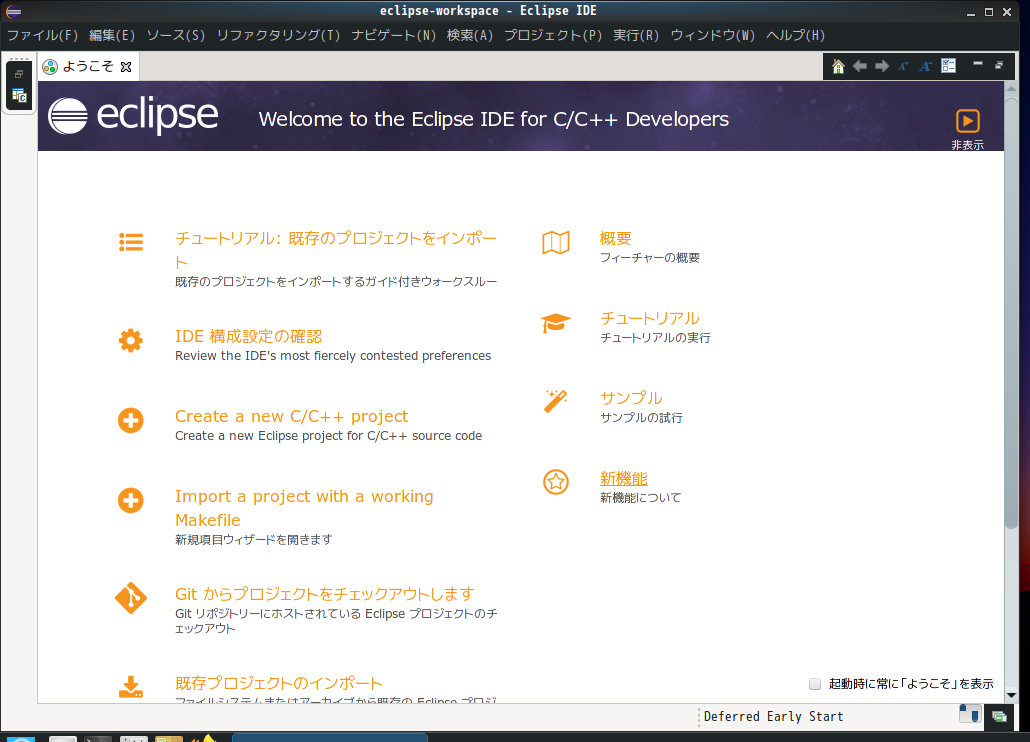Open Import a project with a working Makefile

[x=304, y=508]
